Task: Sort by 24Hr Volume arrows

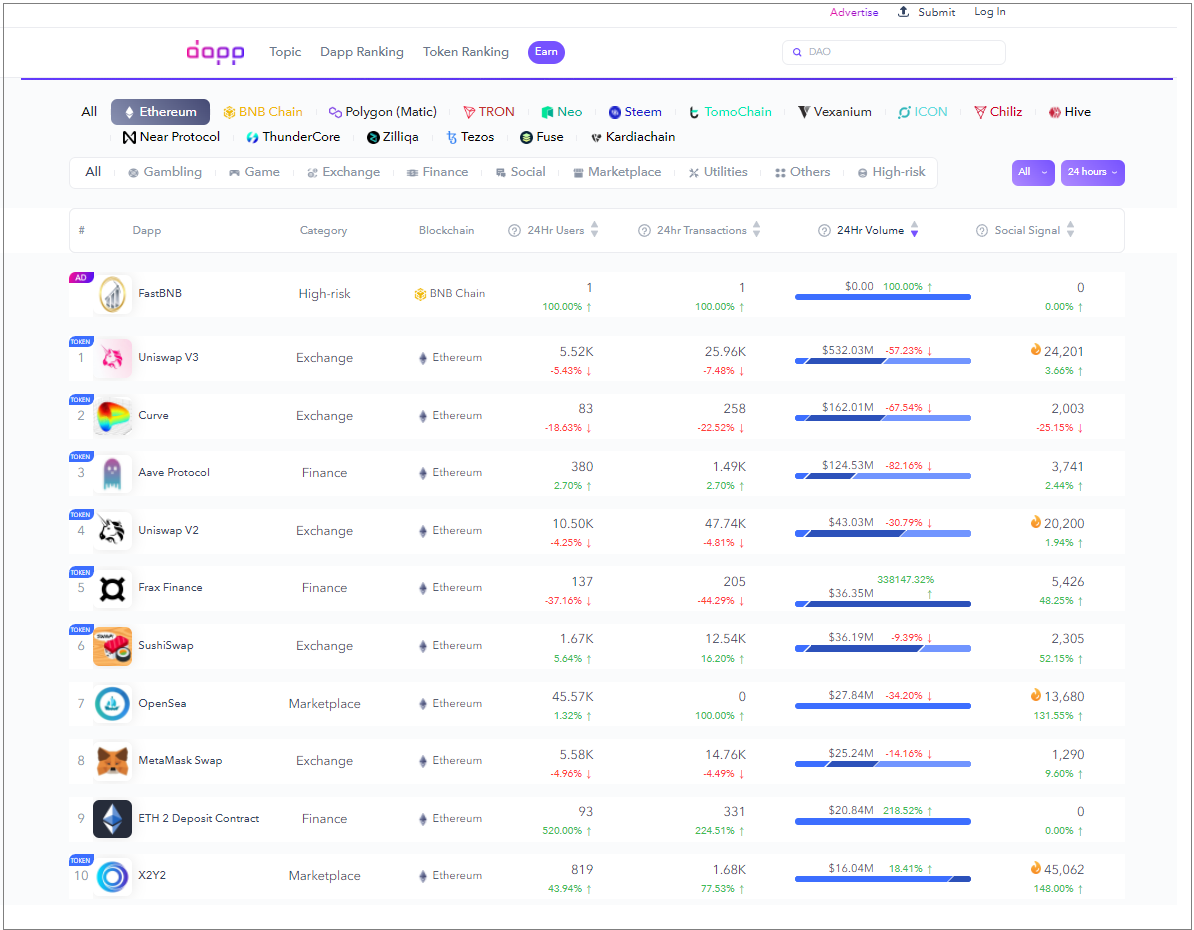Action: 915,229
